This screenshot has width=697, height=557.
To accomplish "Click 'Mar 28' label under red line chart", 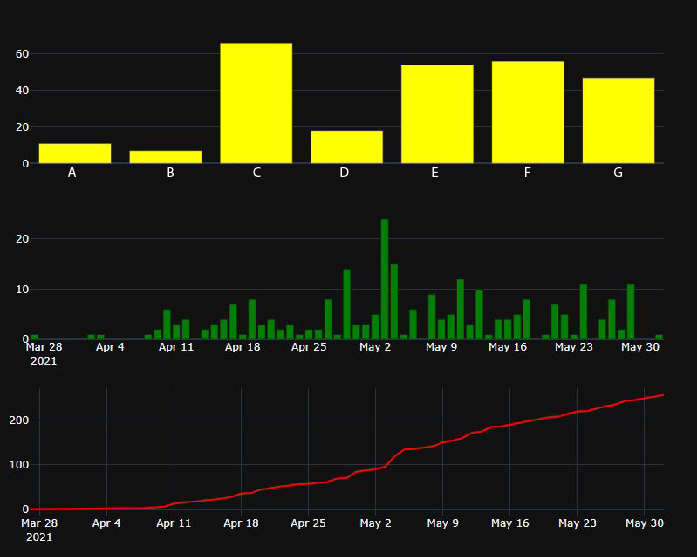I will coord(40,523).
